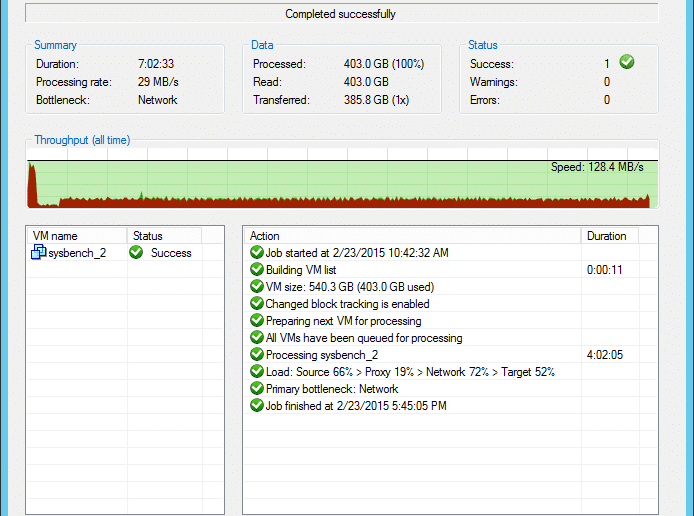This screenshot has height=516, width=694.
Task: Click the Completed successfully progress bar
Action: click(342, 14)
